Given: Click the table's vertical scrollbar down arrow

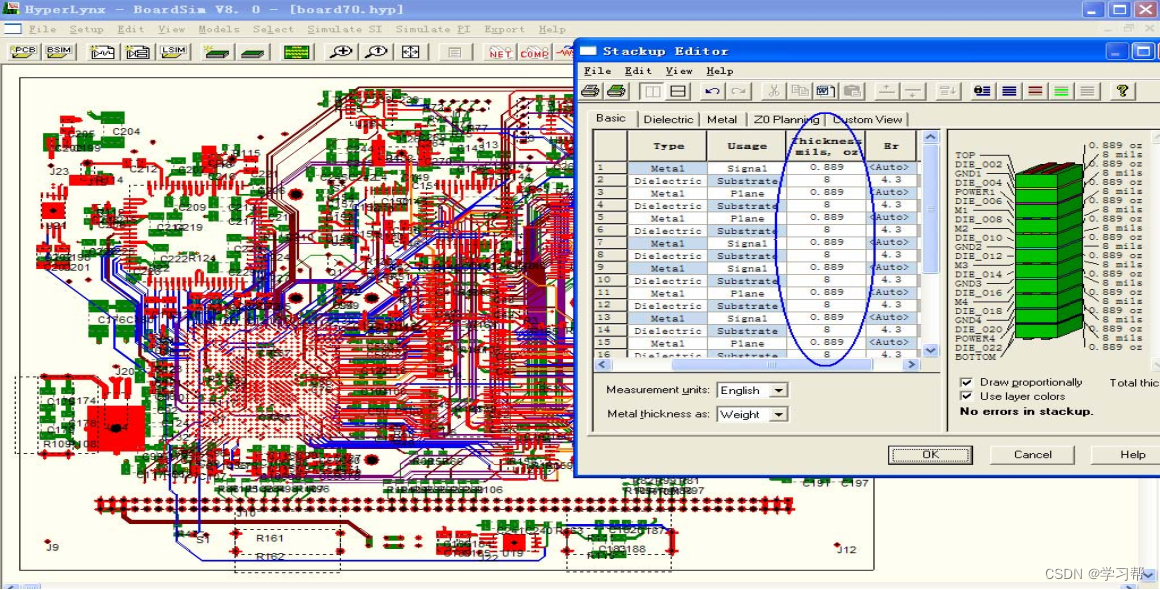Looking at the screenshot, I should tap(931, 350).
